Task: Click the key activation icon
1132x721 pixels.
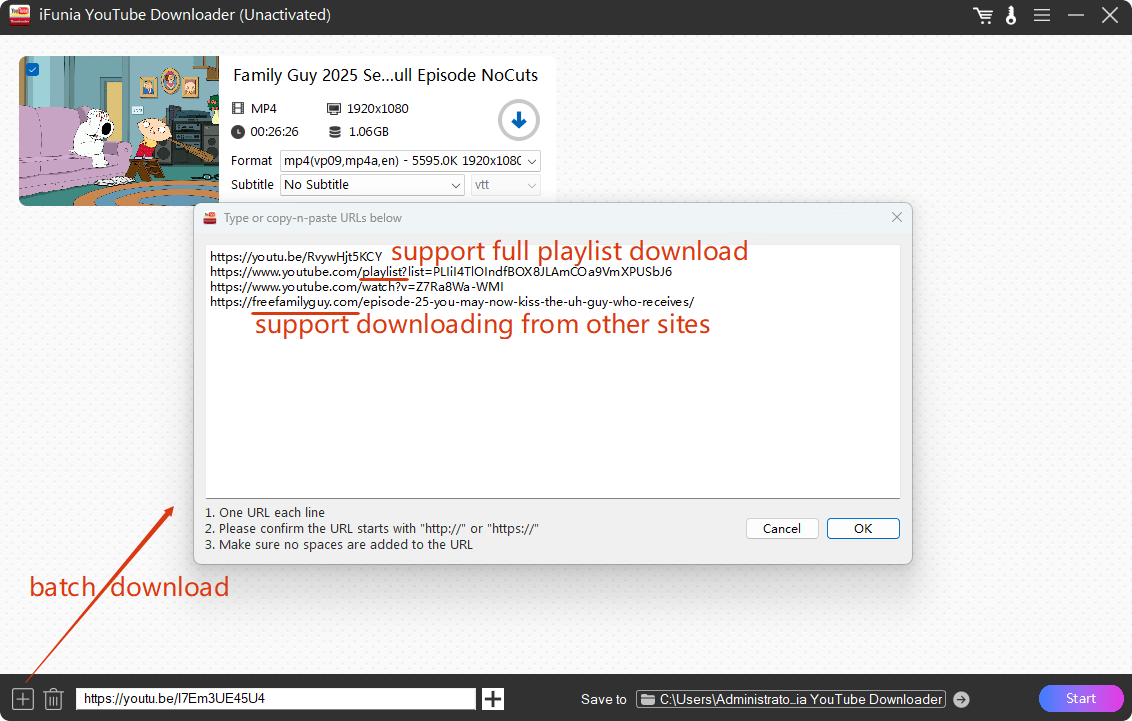Action: pyautogui.click(x=1011, y=15)
